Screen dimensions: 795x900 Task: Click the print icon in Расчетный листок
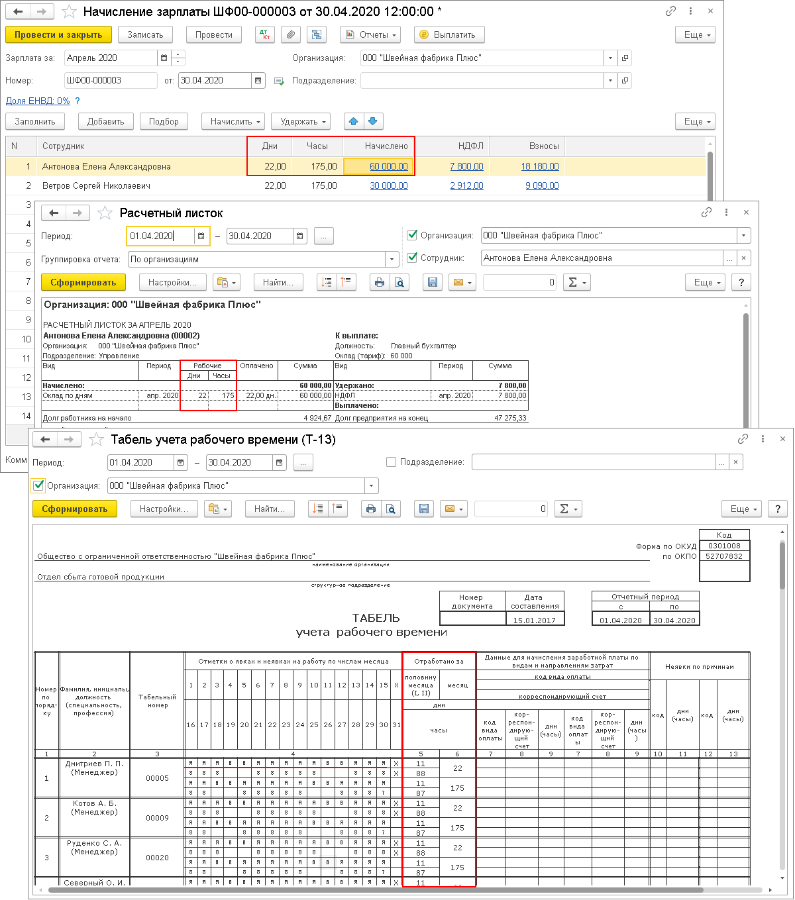(x=379, y=282)
